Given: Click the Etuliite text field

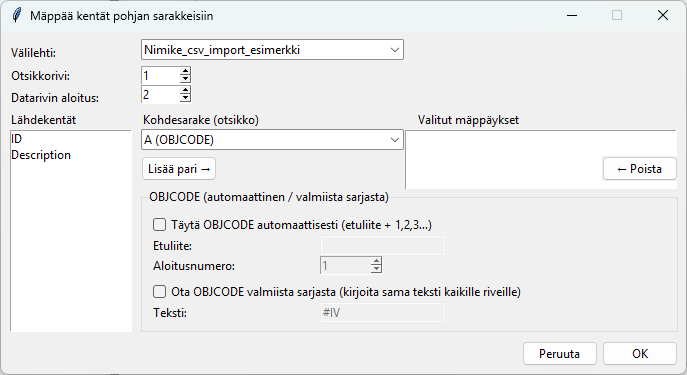Looking at the screenshot, I should pos(383,245).
